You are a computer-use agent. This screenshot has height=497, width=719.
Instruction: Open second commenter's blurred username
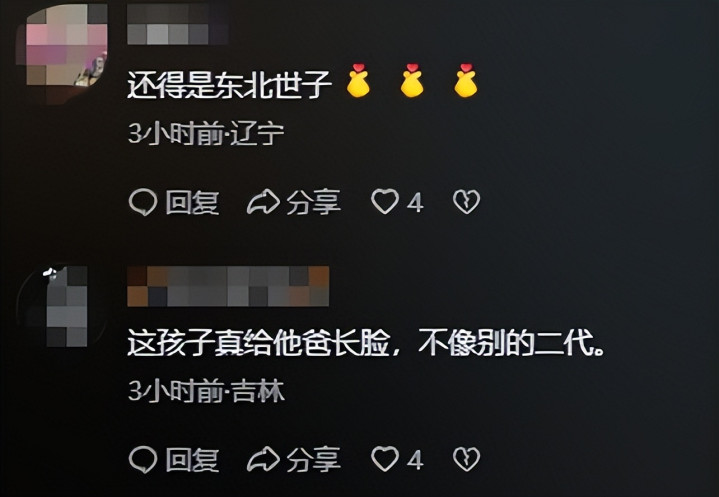(x=228, y=286)
